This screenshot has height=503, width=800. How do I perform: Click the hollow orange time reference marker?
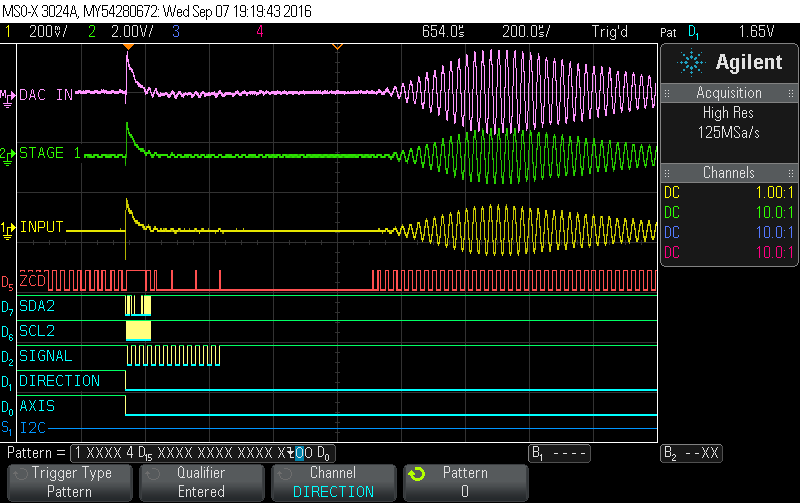(x=337, y=48)
